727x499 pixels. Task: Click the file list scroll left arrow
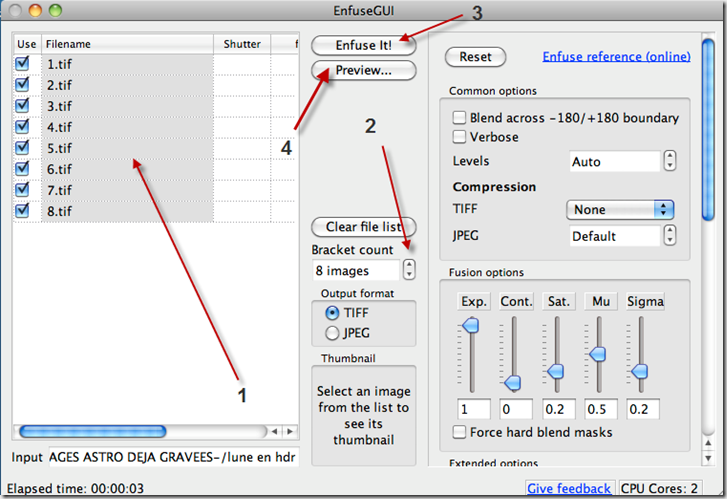[x=274, y=431]
